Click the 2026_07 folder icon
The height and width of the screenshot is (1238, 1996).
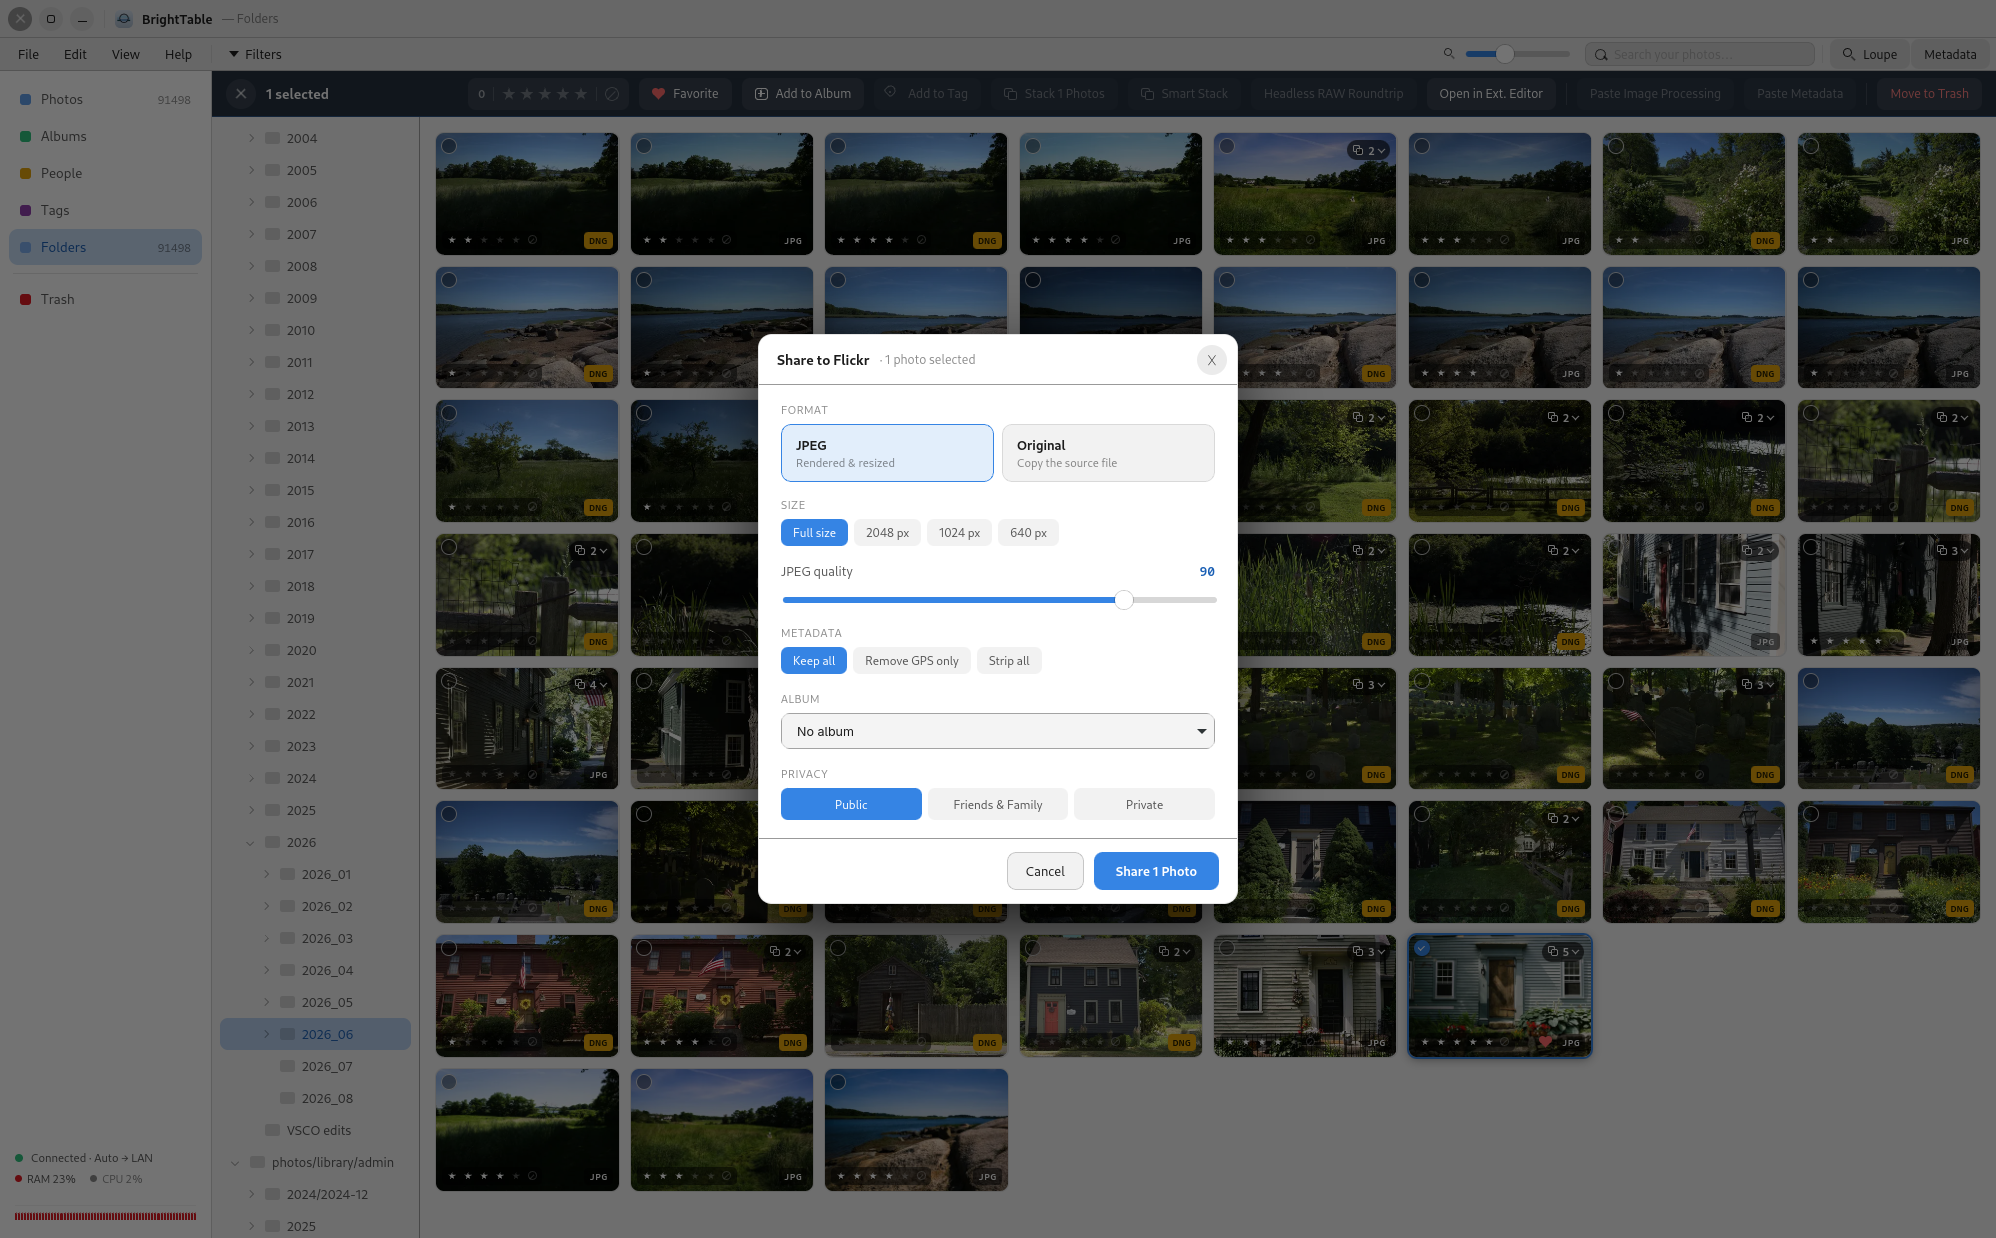click(x=287, y=1066)
